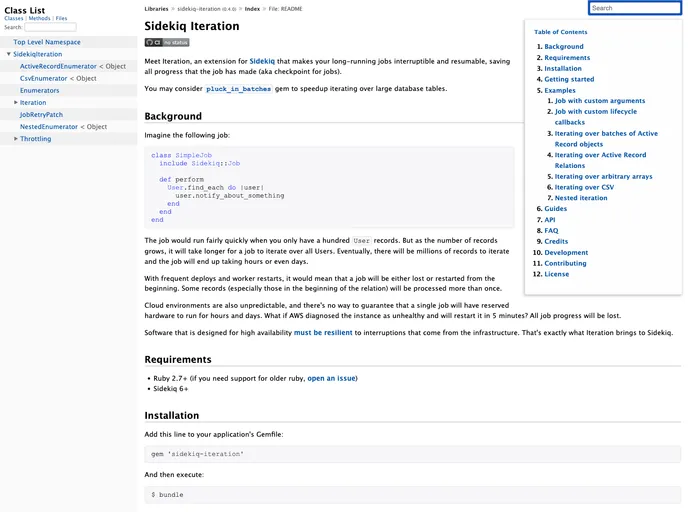Open the Classes list tab
Image resolution: width=688 pixels, height=512 pixels.
[14, 18]
